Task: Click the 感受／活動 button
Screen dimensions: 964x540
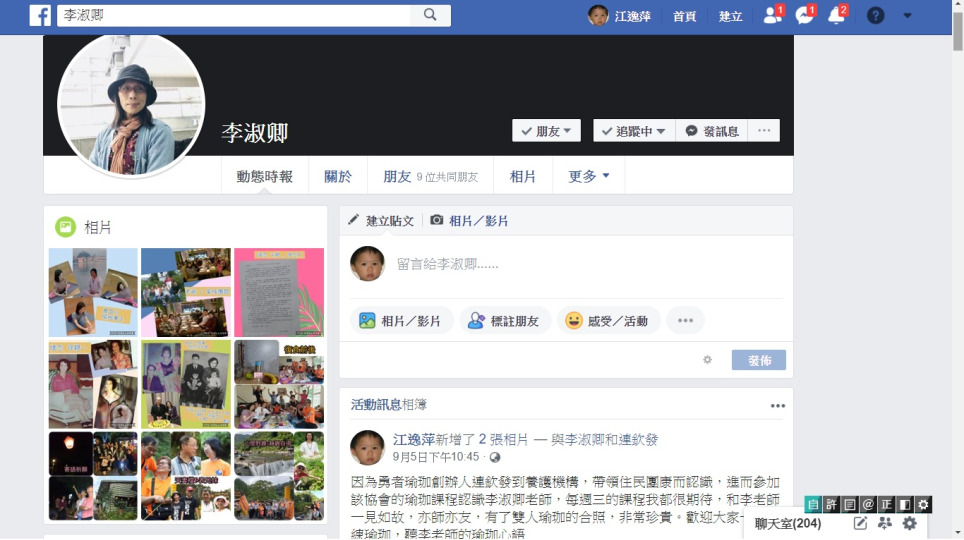Action: (x=608, y=321)
